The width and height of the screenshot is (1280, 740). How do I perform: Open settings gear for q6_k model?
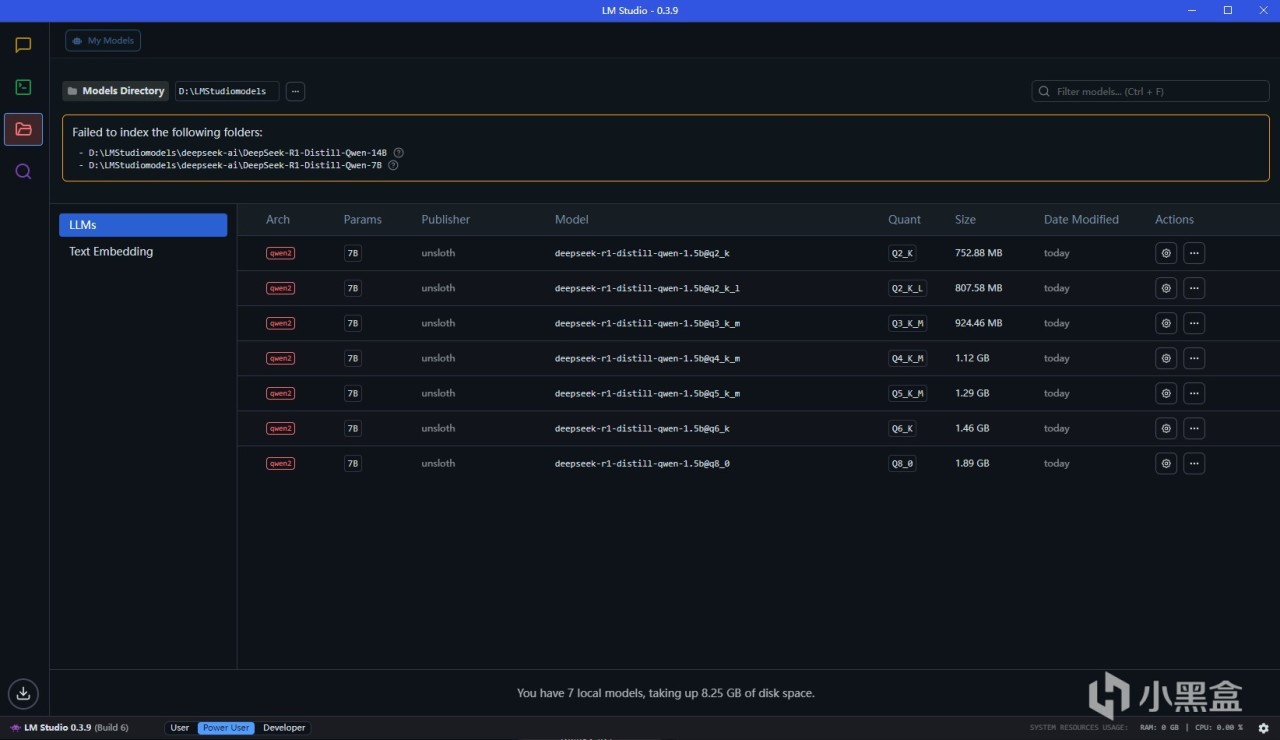1166,428
